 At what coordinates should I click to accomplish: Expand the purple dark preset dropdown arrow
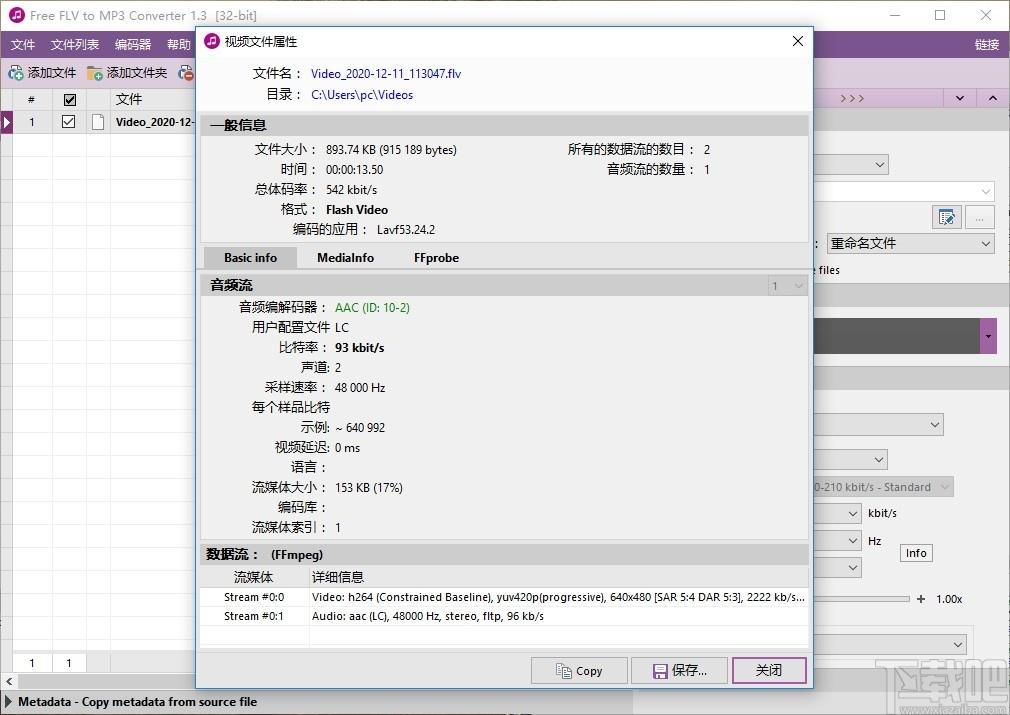point(988,336)
